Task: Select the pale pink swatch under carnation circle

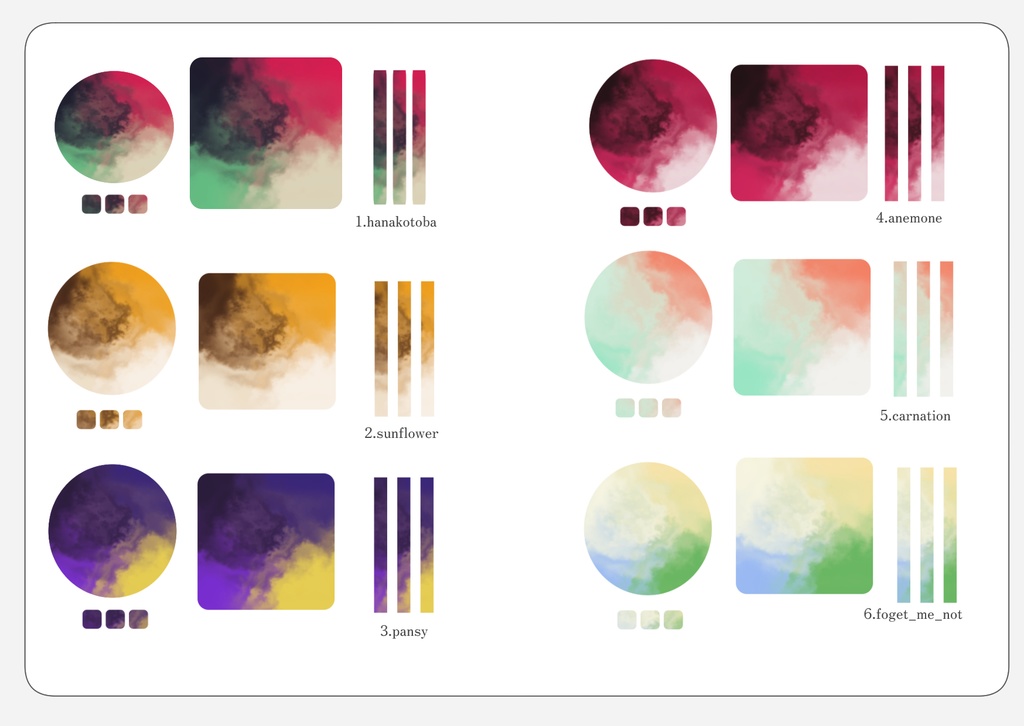Action: click(671, 407)
